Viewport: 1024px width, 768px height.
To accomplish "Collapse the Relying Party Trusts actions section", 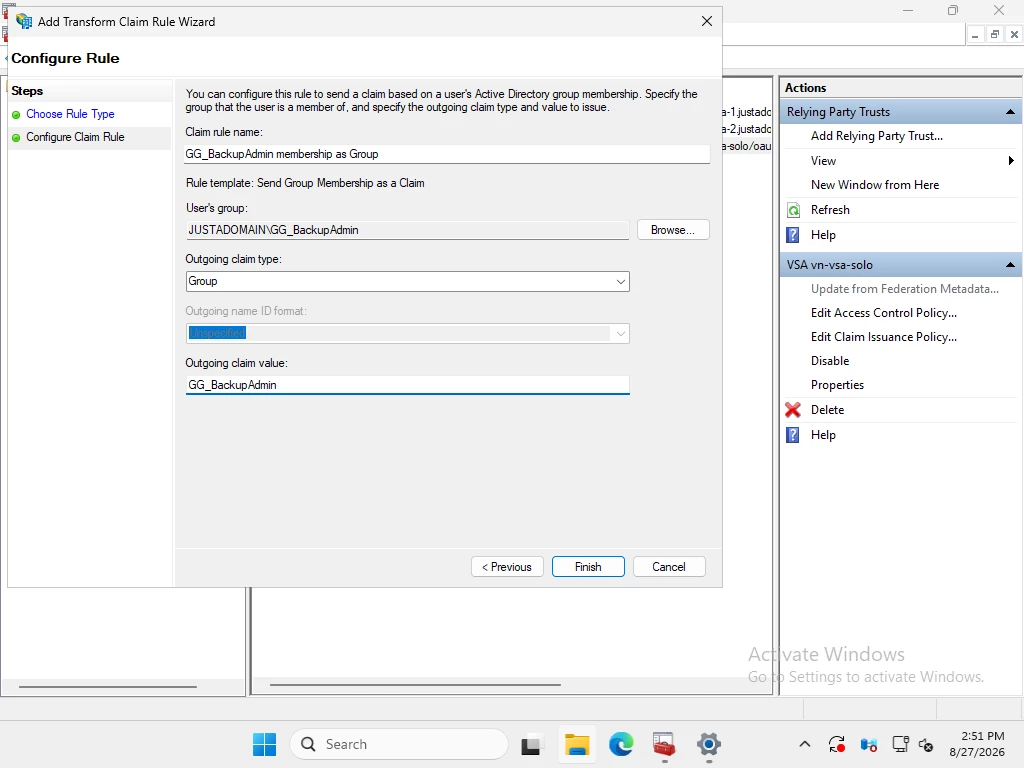I will tap(1010, 112).
